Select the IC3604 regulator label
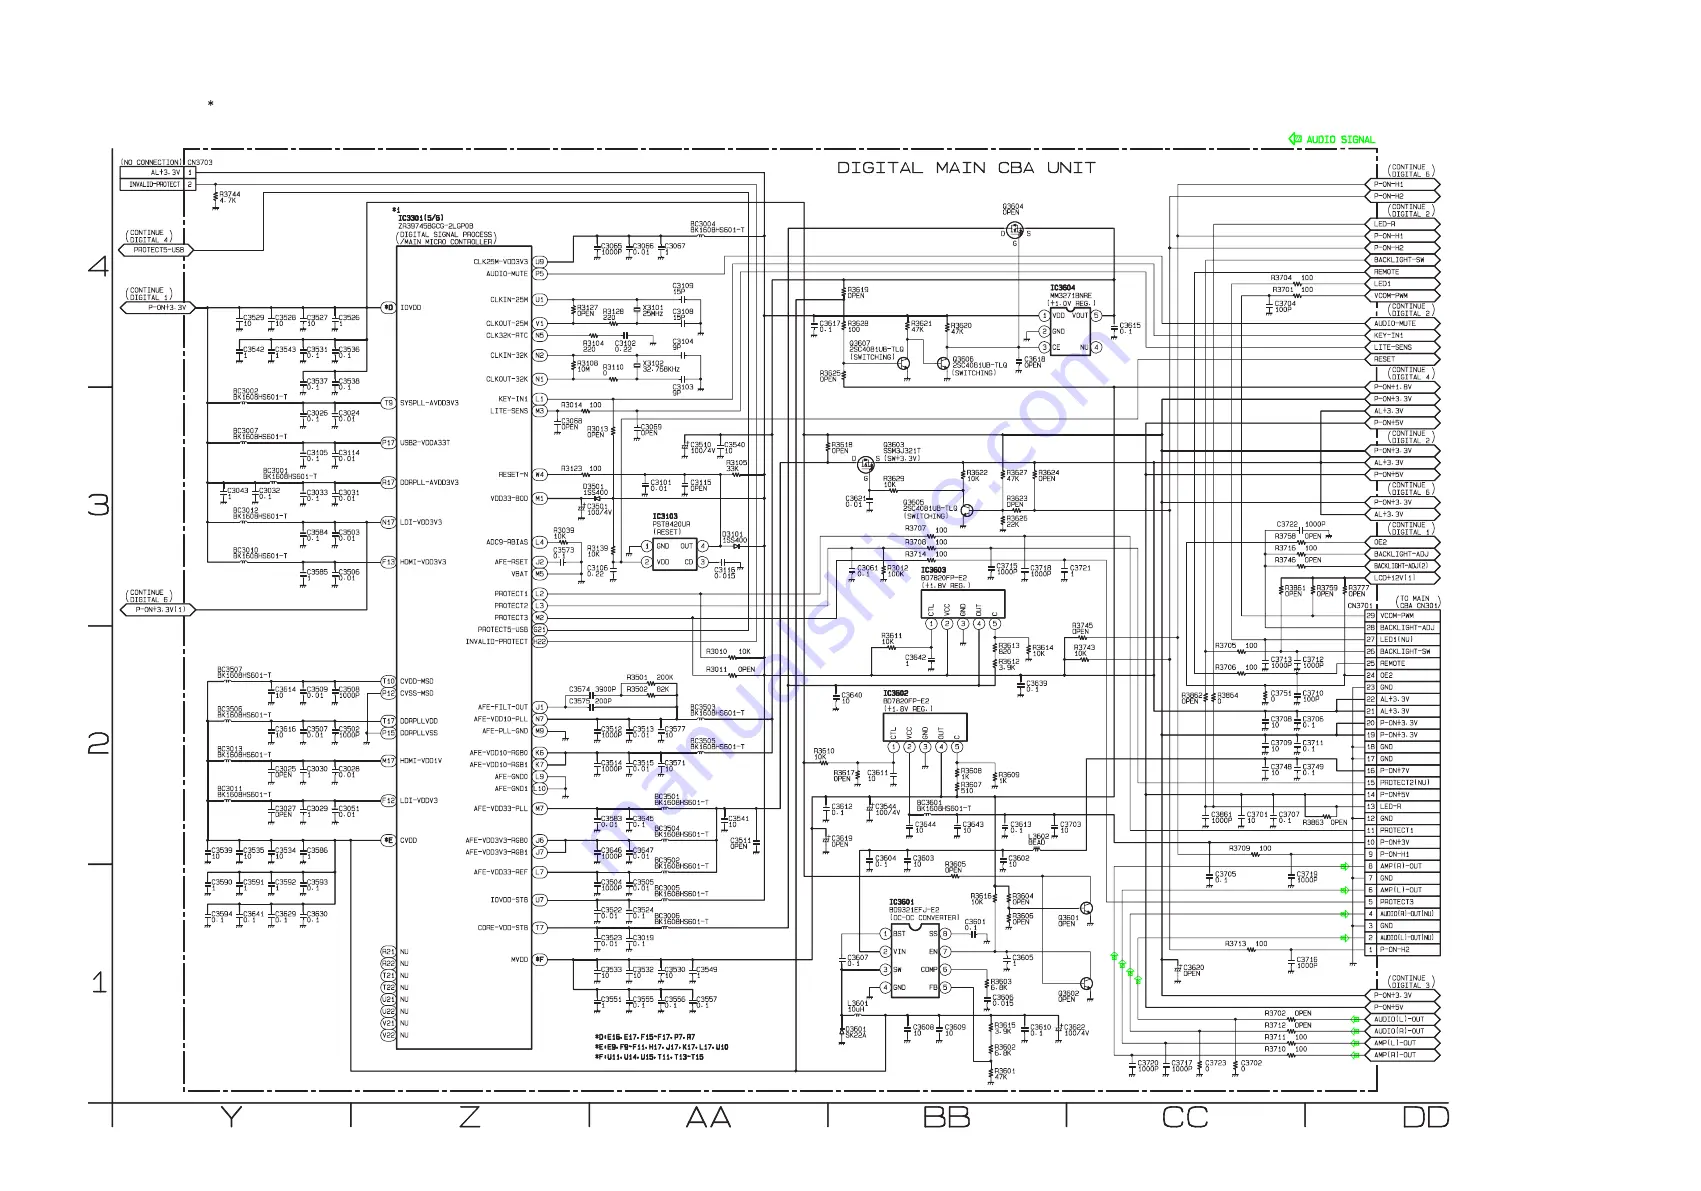The width and height of the screenshot is (1701, 1191). [1062, 287]
